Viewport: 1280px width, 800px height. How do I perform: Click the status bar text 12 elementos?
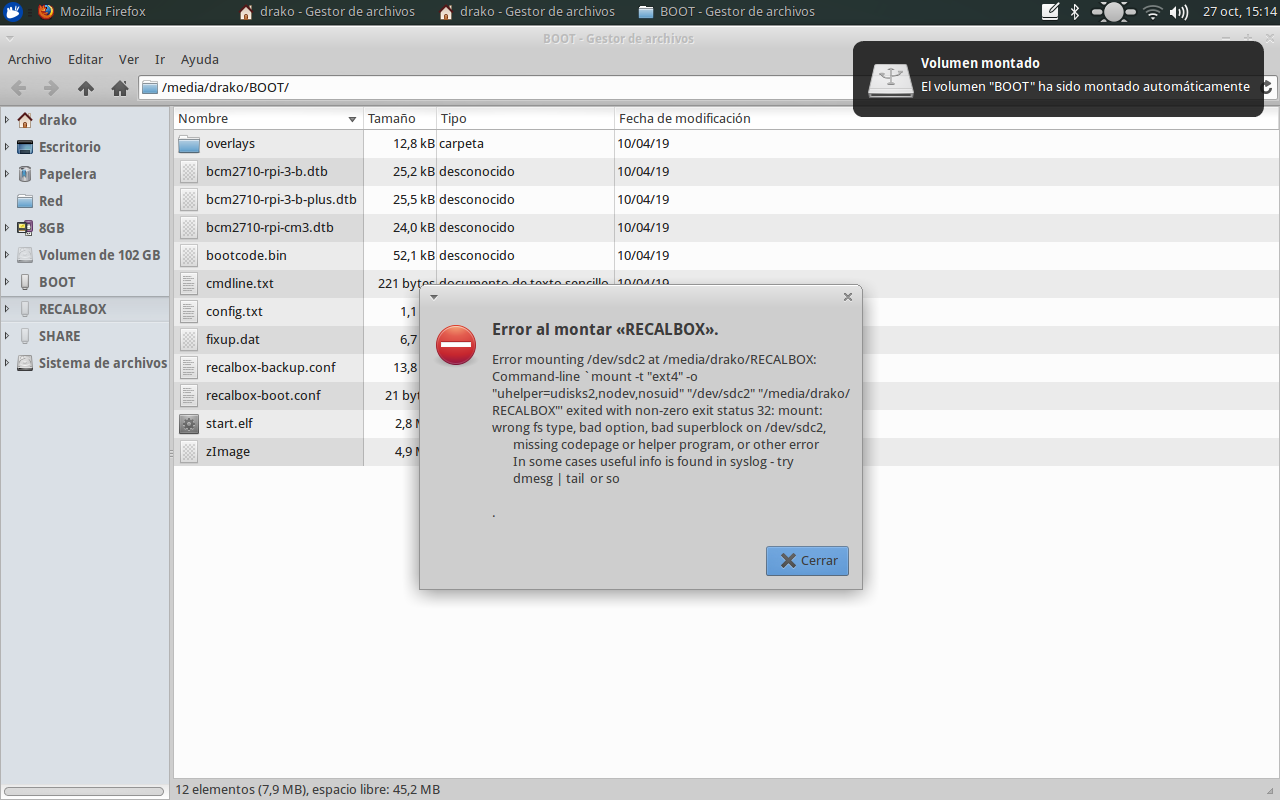pos(307,790)
